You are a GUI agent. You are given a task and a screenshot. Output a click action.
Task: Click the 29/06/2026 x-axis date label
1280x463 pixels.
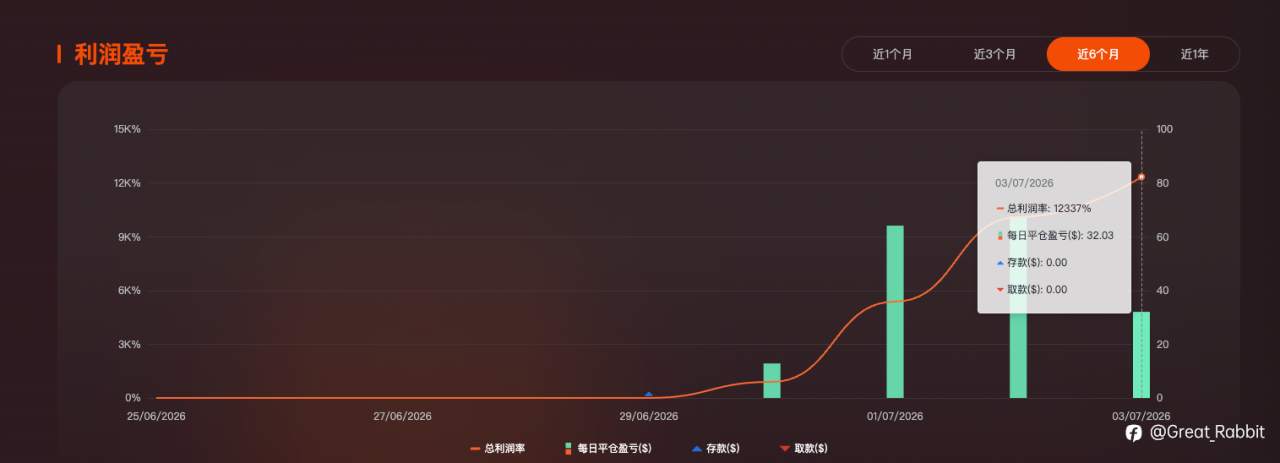point(649,416)
